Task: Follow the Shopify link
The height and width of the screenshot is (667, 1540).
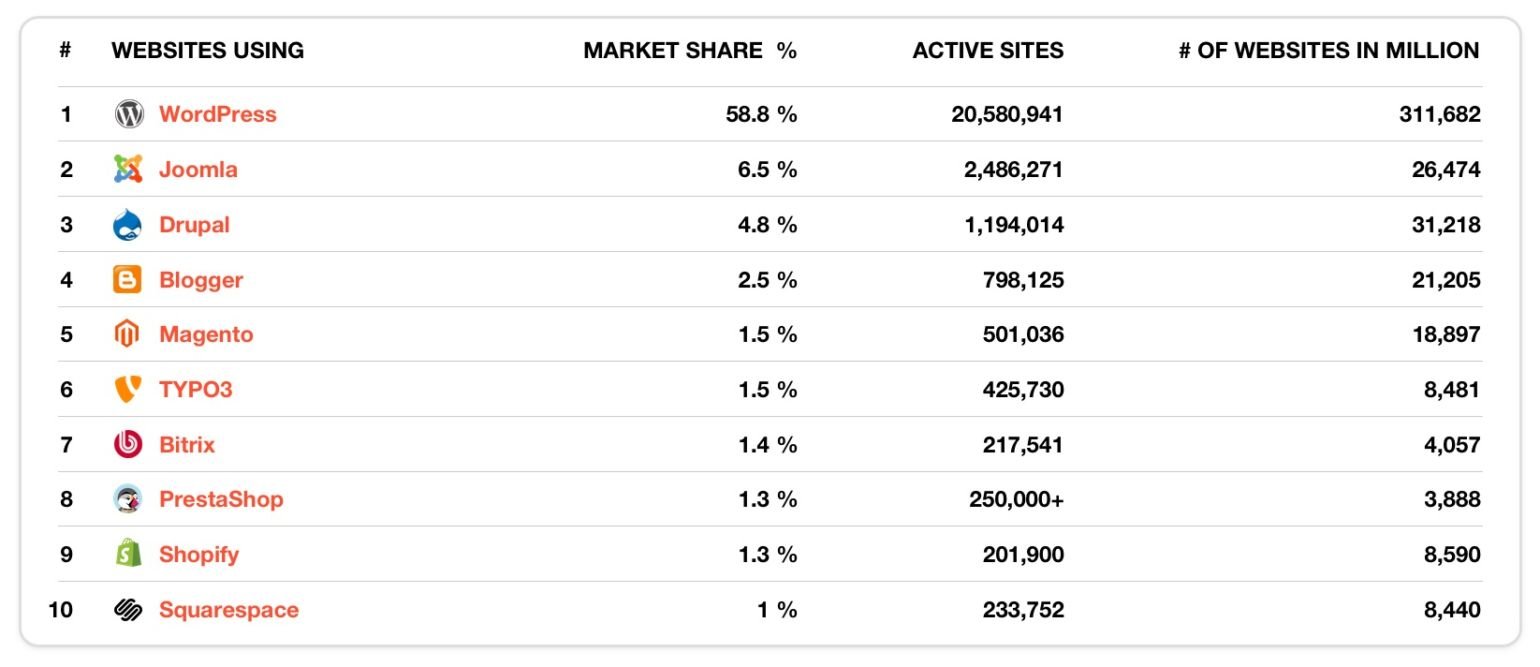Action: pos(199,554)
